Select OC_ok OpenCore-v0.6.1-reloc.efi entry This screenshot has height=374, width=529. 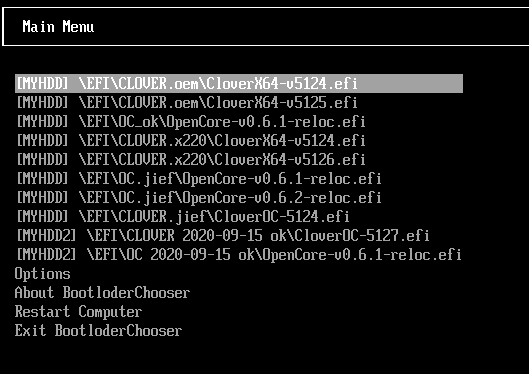(x=191, y=121)
